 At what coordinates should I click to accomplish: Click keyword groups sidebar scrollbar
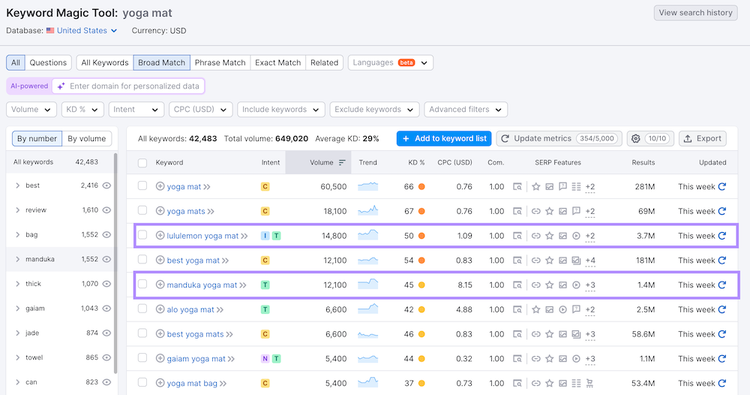[x=115, y=263]
